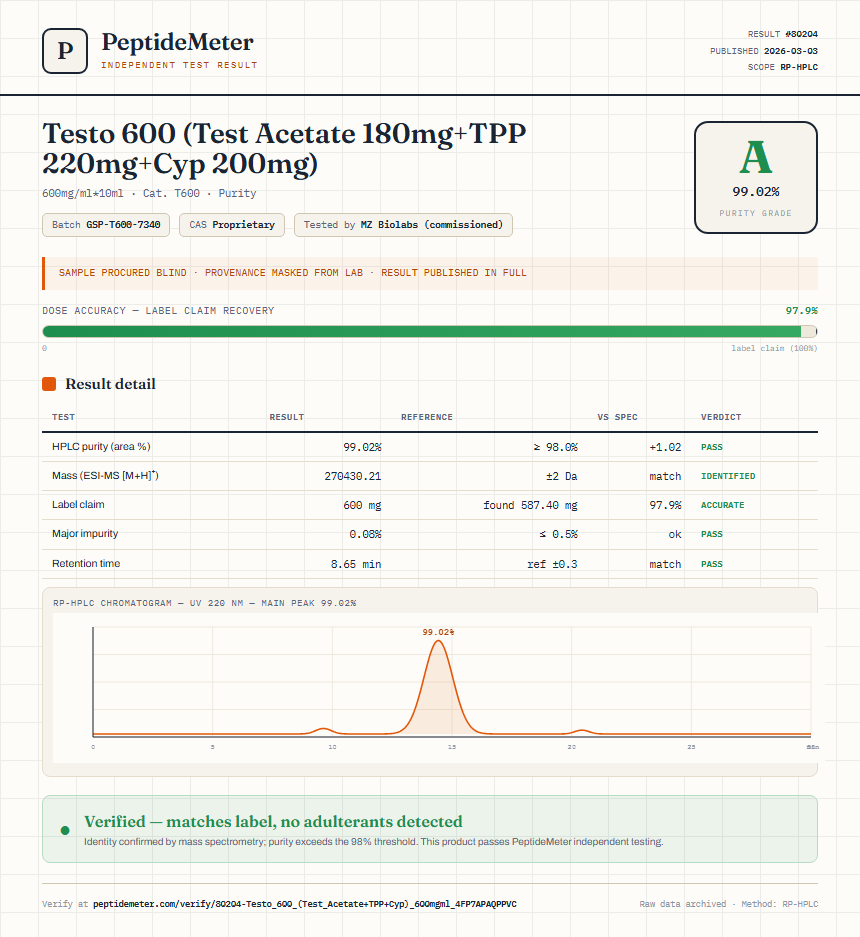Viewport: 860px width, 937px height.
Task: Click the 15 tick on chromatogram axis
Action: 452,747
